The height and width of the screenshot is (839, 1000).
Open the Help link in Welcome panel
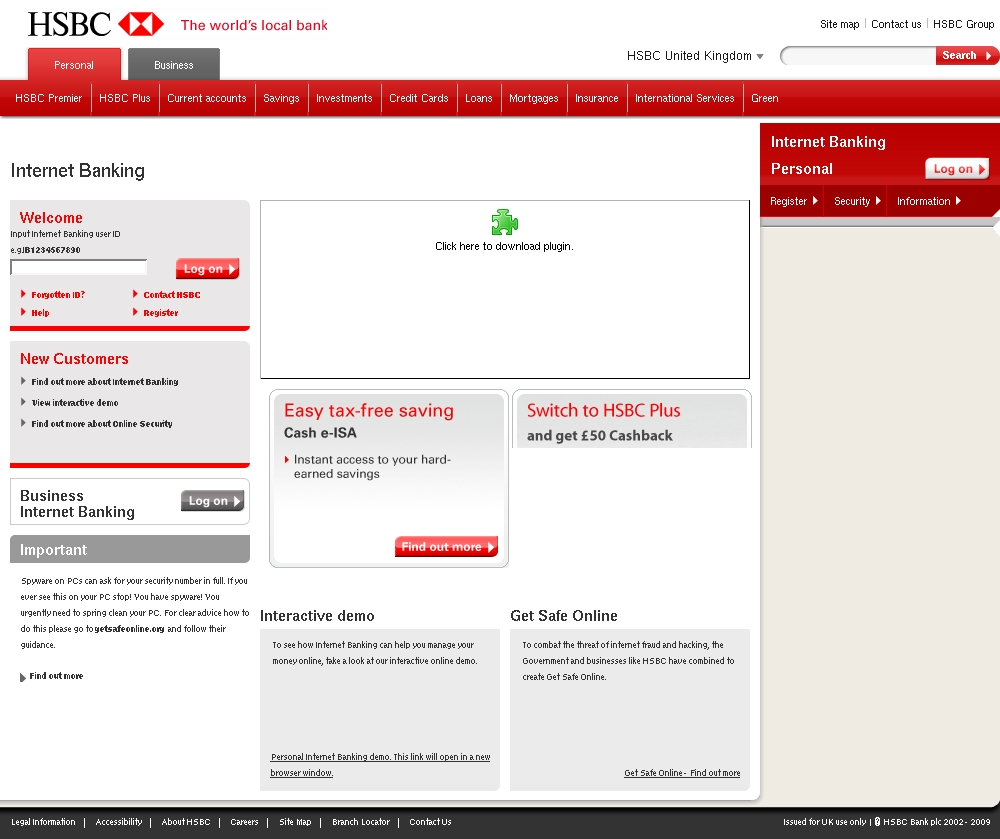pos(40,312)
